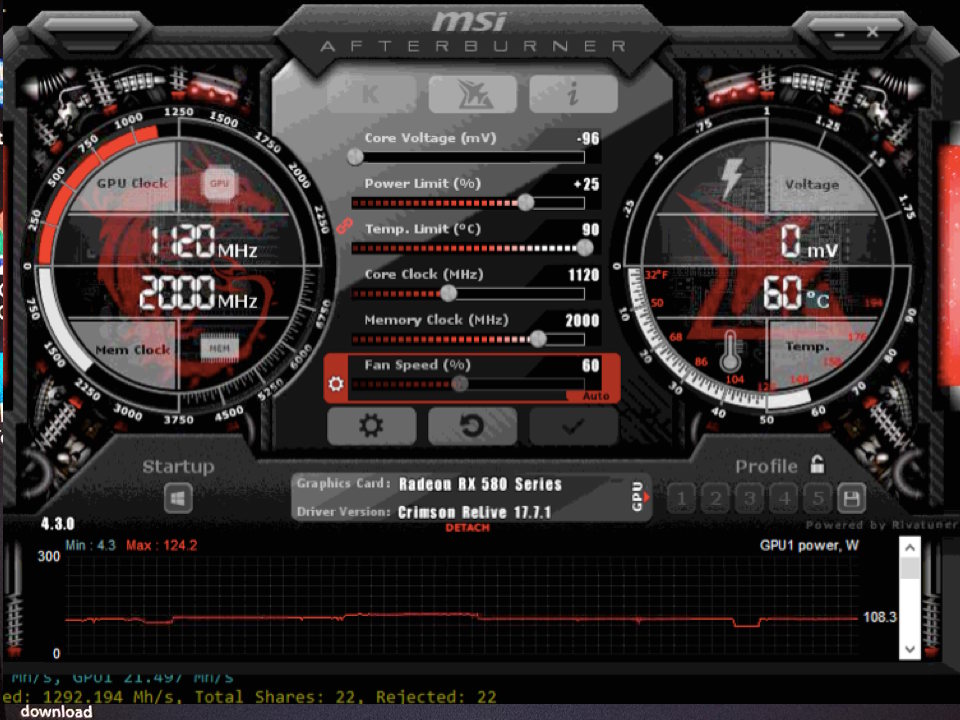Screen dimensions: 960x720
Task: Save profile with floppy disk icon
Action: click(851, 498)
